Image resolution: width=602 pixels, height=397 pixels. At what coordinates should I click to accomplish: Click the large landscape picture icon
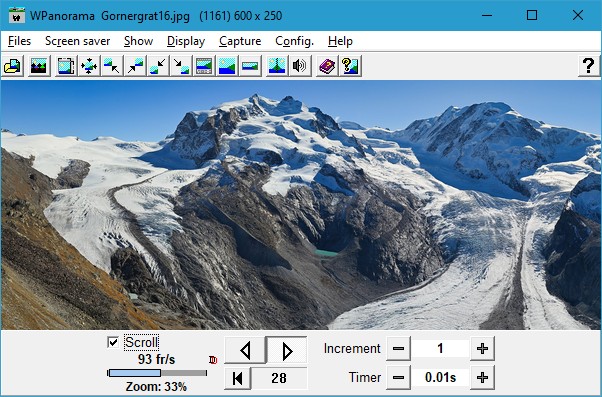227,66
